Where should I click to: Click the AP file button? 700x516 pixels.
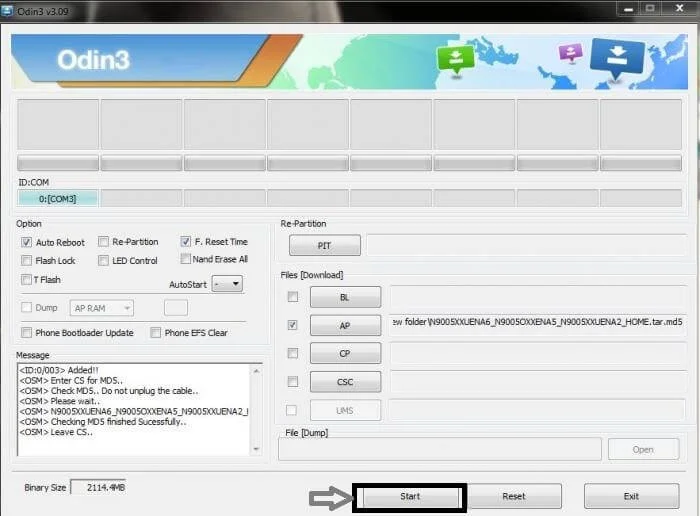point(345,325)
